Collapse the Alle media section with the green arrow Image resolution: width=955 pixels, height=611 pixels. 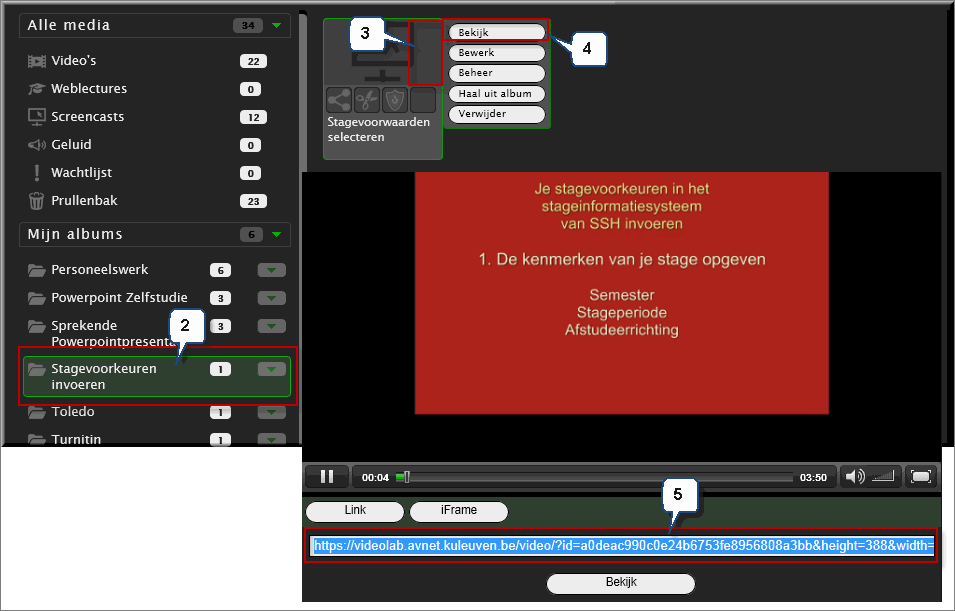(x=277, y=26)
